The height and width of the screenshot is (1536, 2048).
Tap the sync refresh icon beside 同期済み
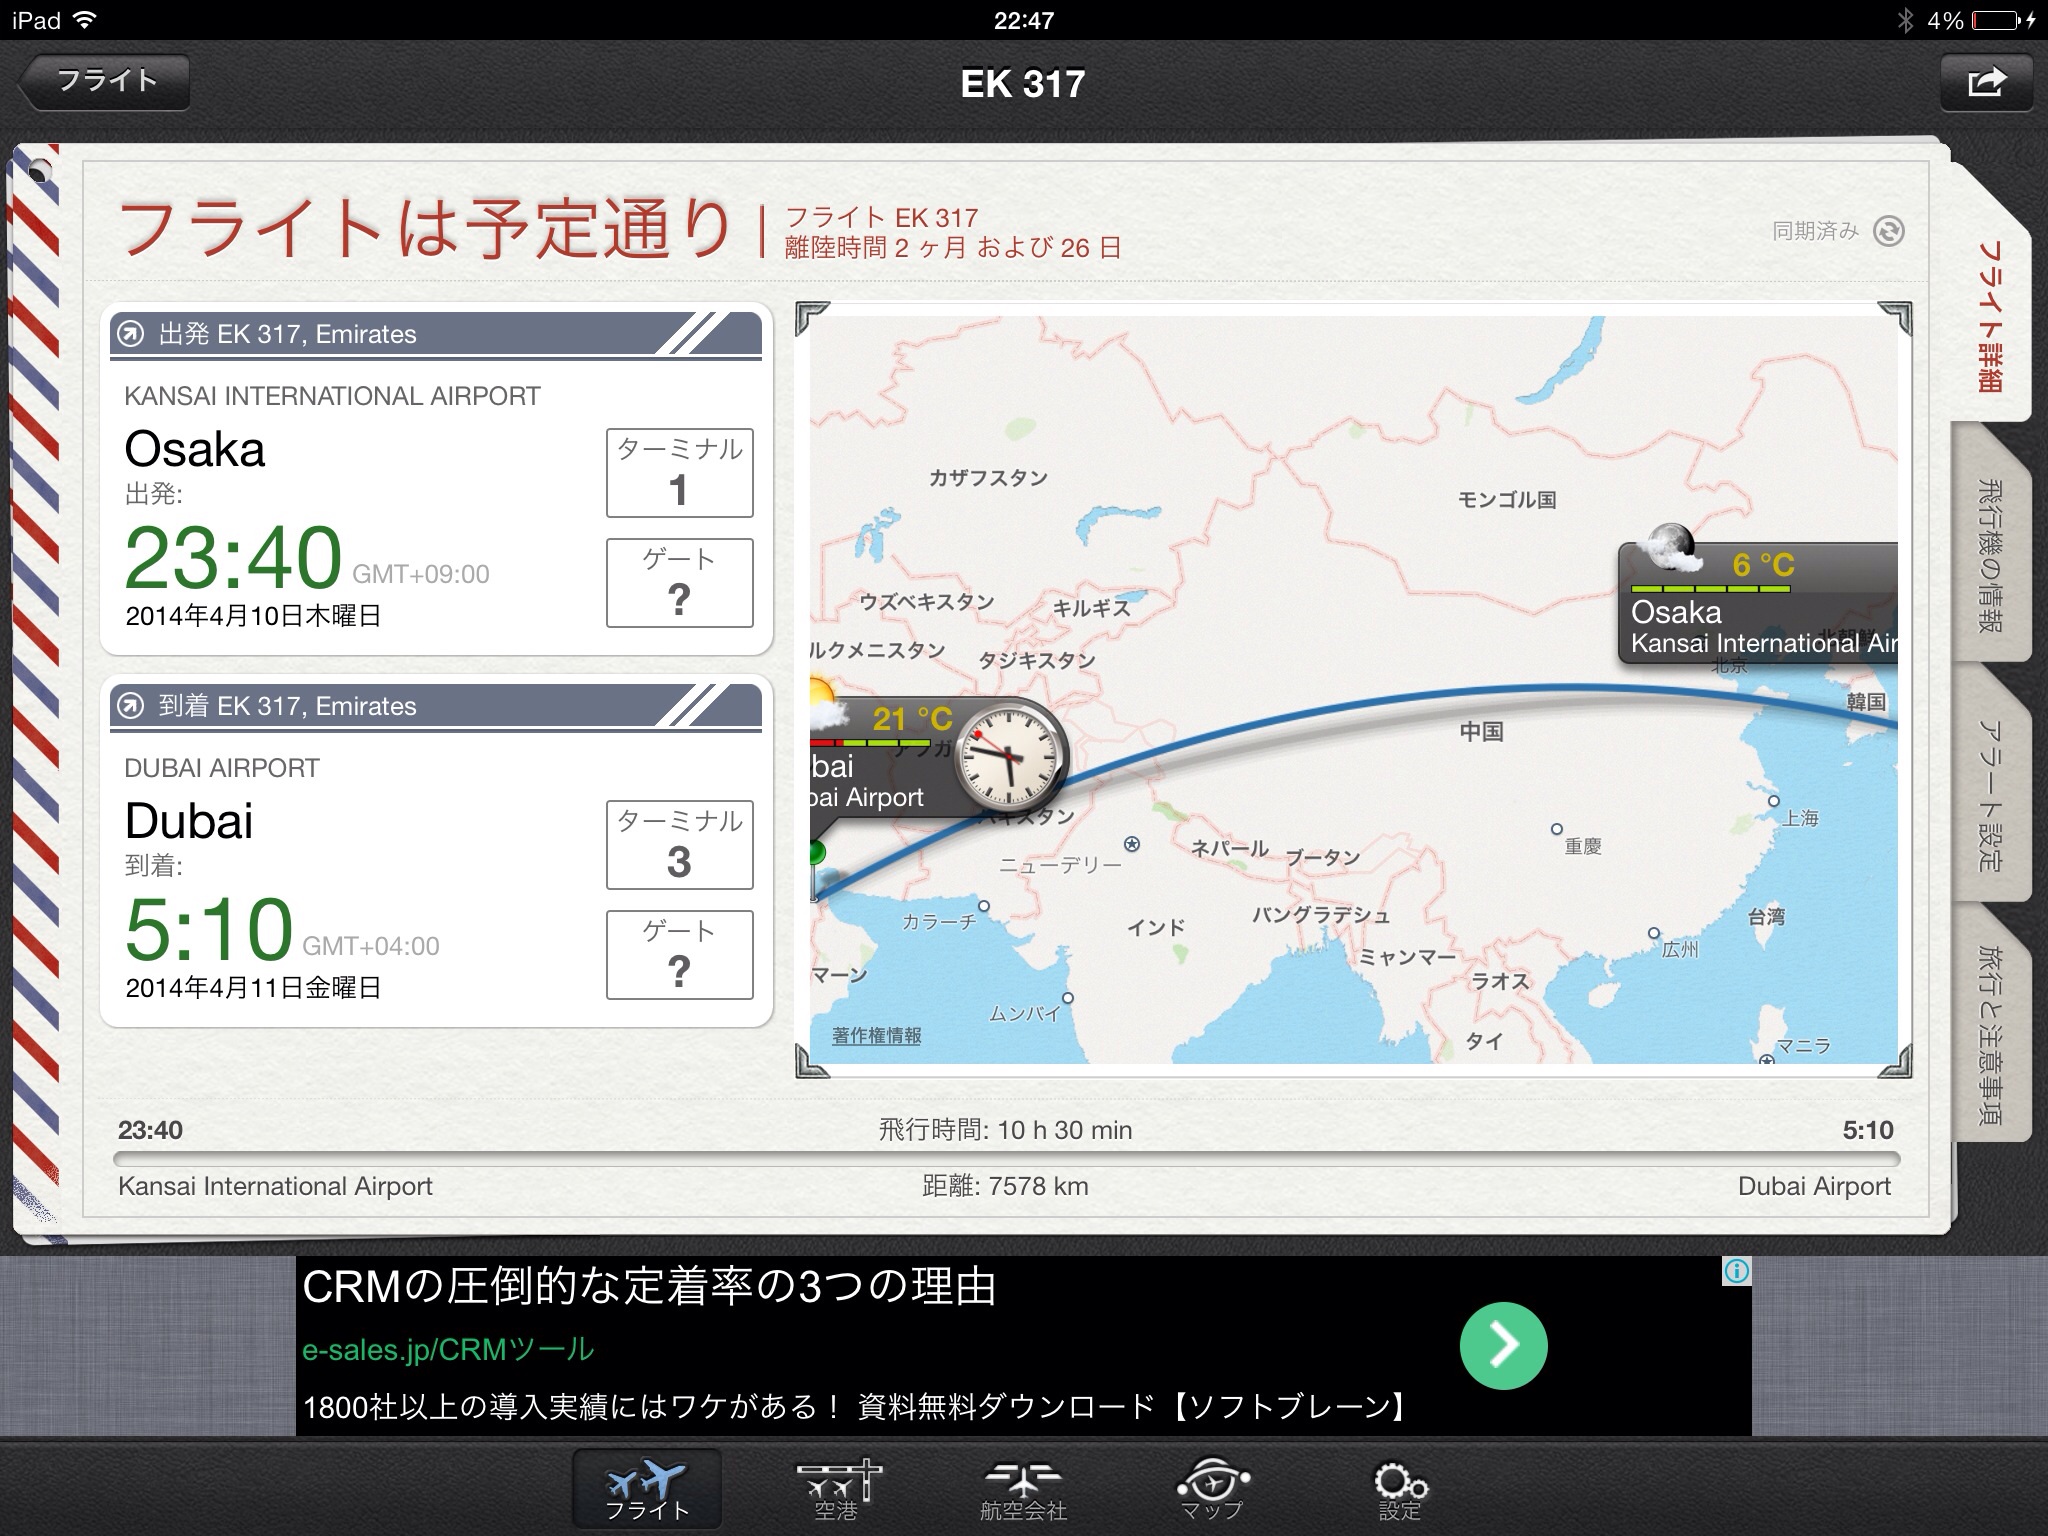1888,231
